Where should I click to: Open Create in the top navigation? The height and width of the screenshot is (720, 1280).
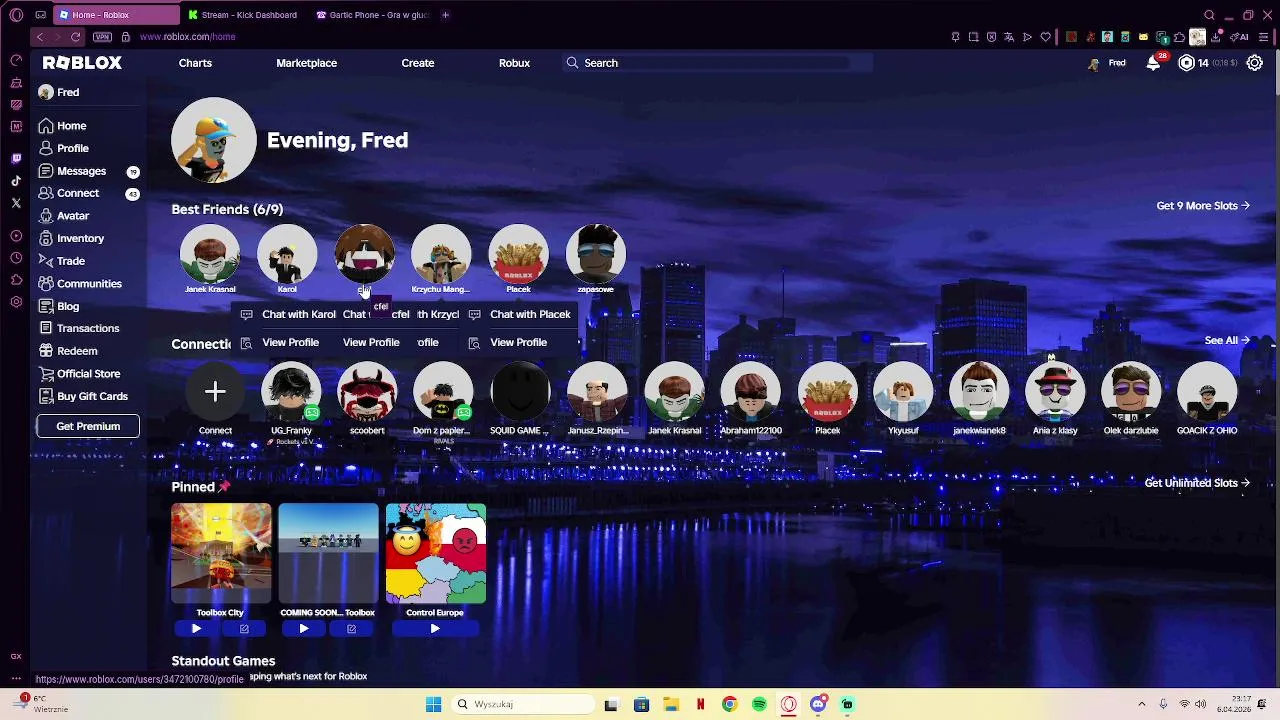[x=418, y=63]
